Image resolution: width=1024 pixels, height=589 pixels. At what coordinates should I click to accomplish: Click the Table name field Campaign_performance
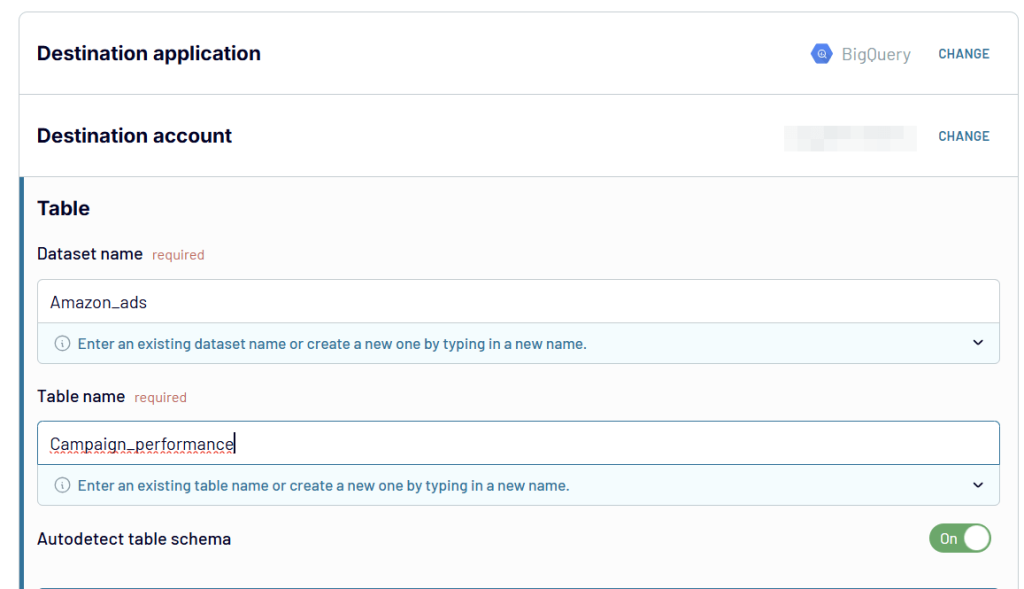tap(519, 443)
